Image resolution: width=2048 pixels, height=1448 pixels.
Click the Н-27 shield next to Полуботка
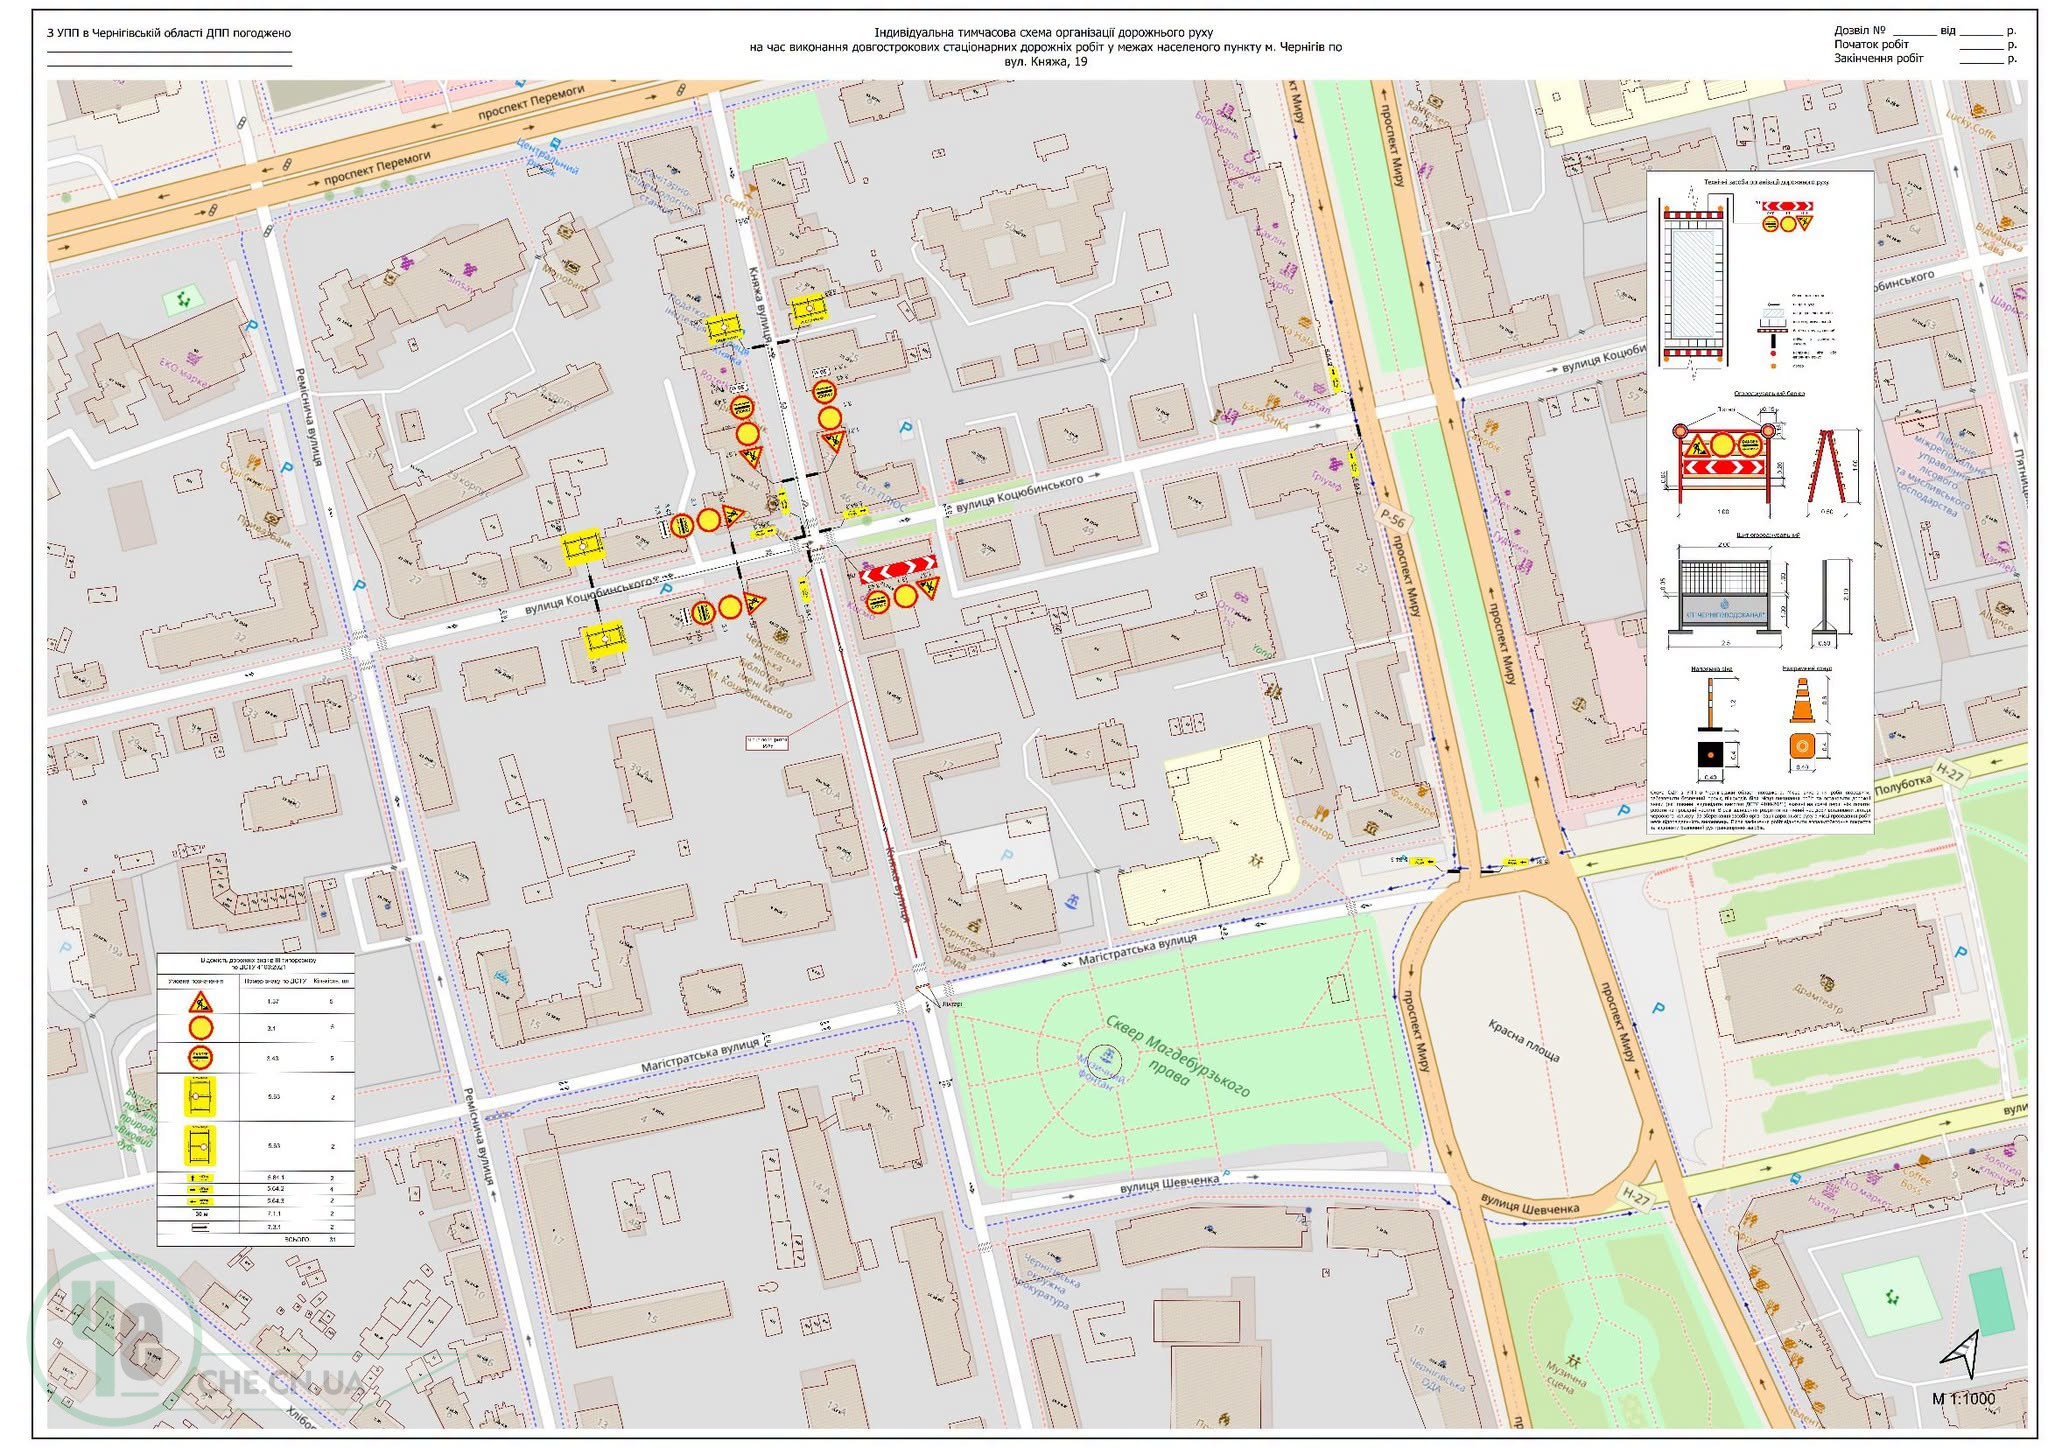tap(1948, 771)
